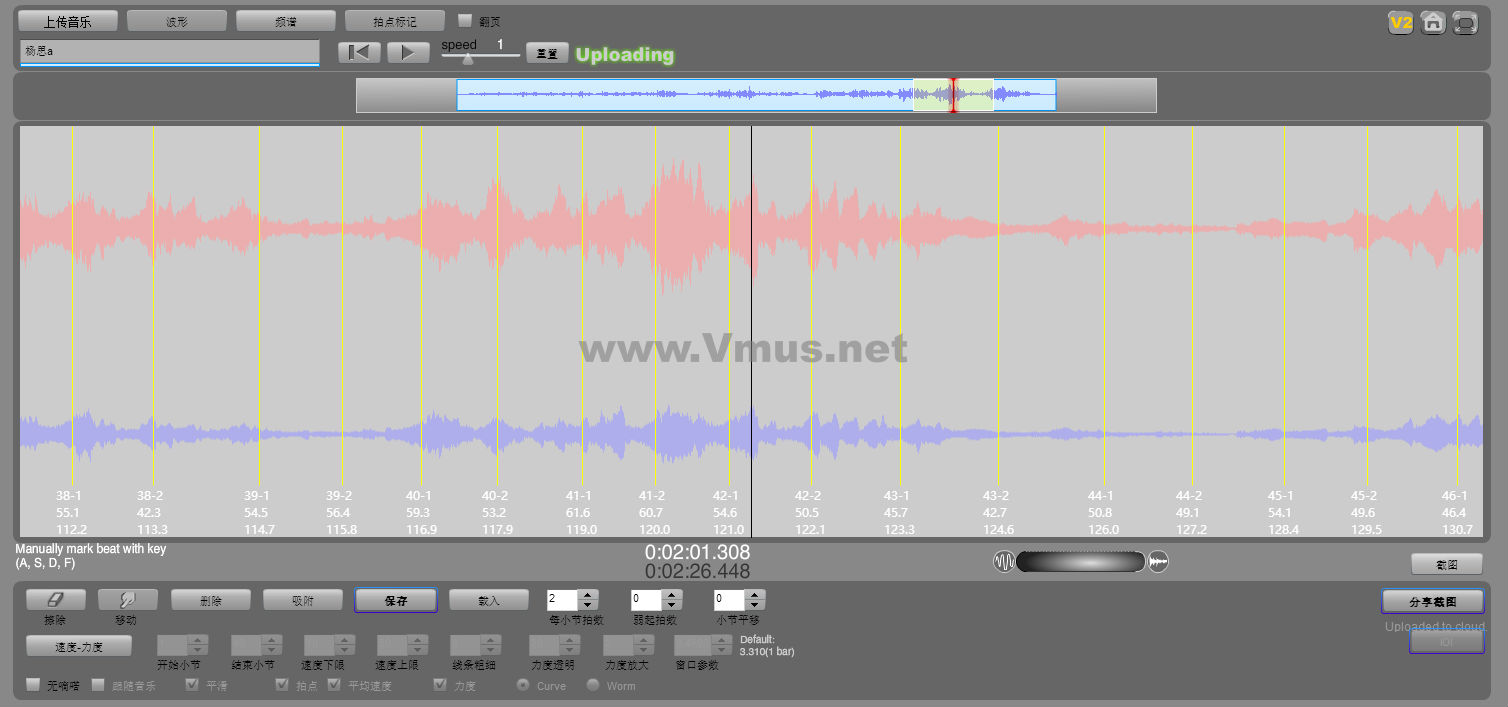The image size is (1508, 707).
Task: Switch to the 拍点标记 beat marking view
Action: [x=394, y=21]
